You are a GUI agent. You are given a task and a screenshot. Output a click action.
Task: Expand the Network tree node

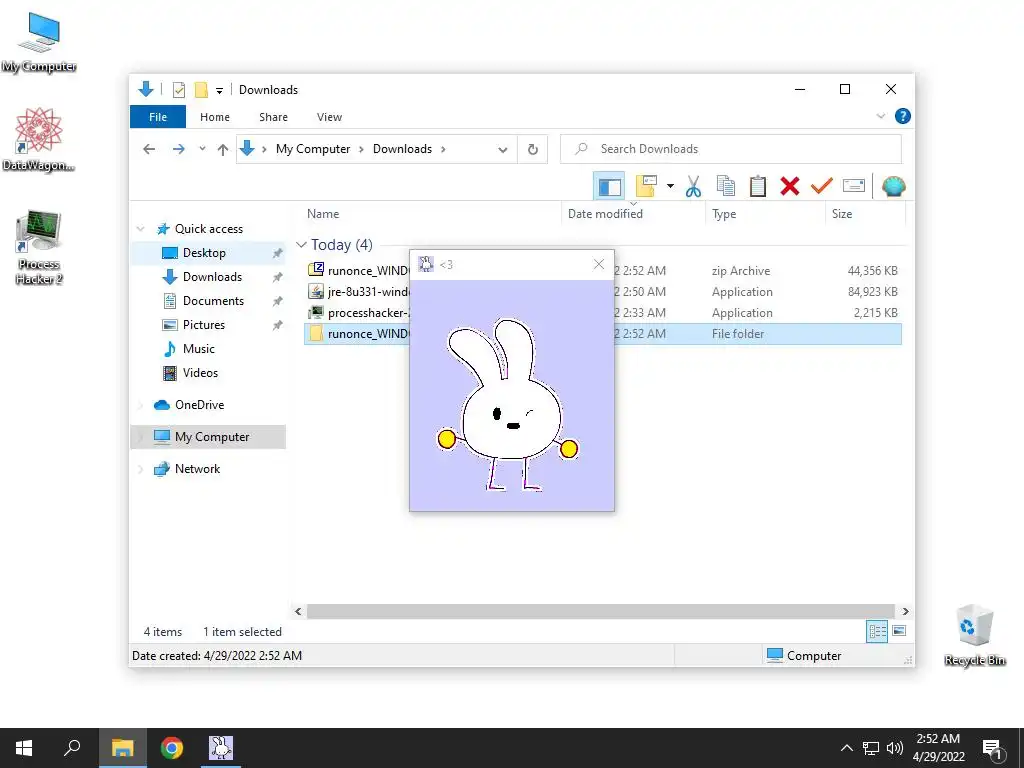pyautogui.click(x=140, y=469)
